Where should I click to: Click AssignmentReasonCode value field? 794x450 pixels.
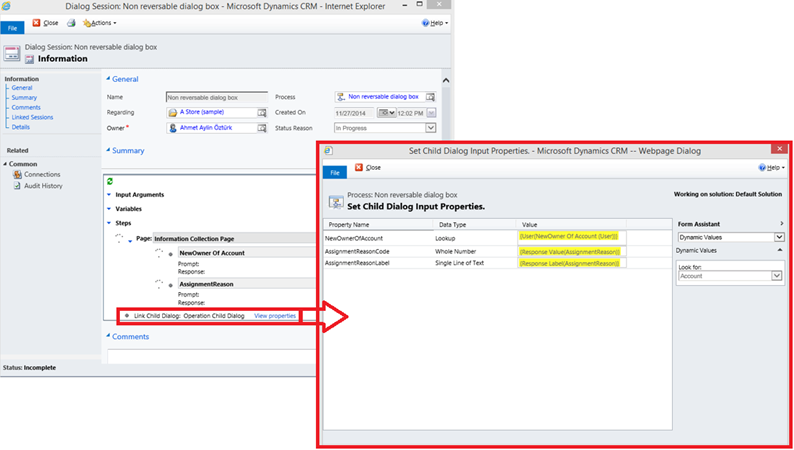click(572, 252)
